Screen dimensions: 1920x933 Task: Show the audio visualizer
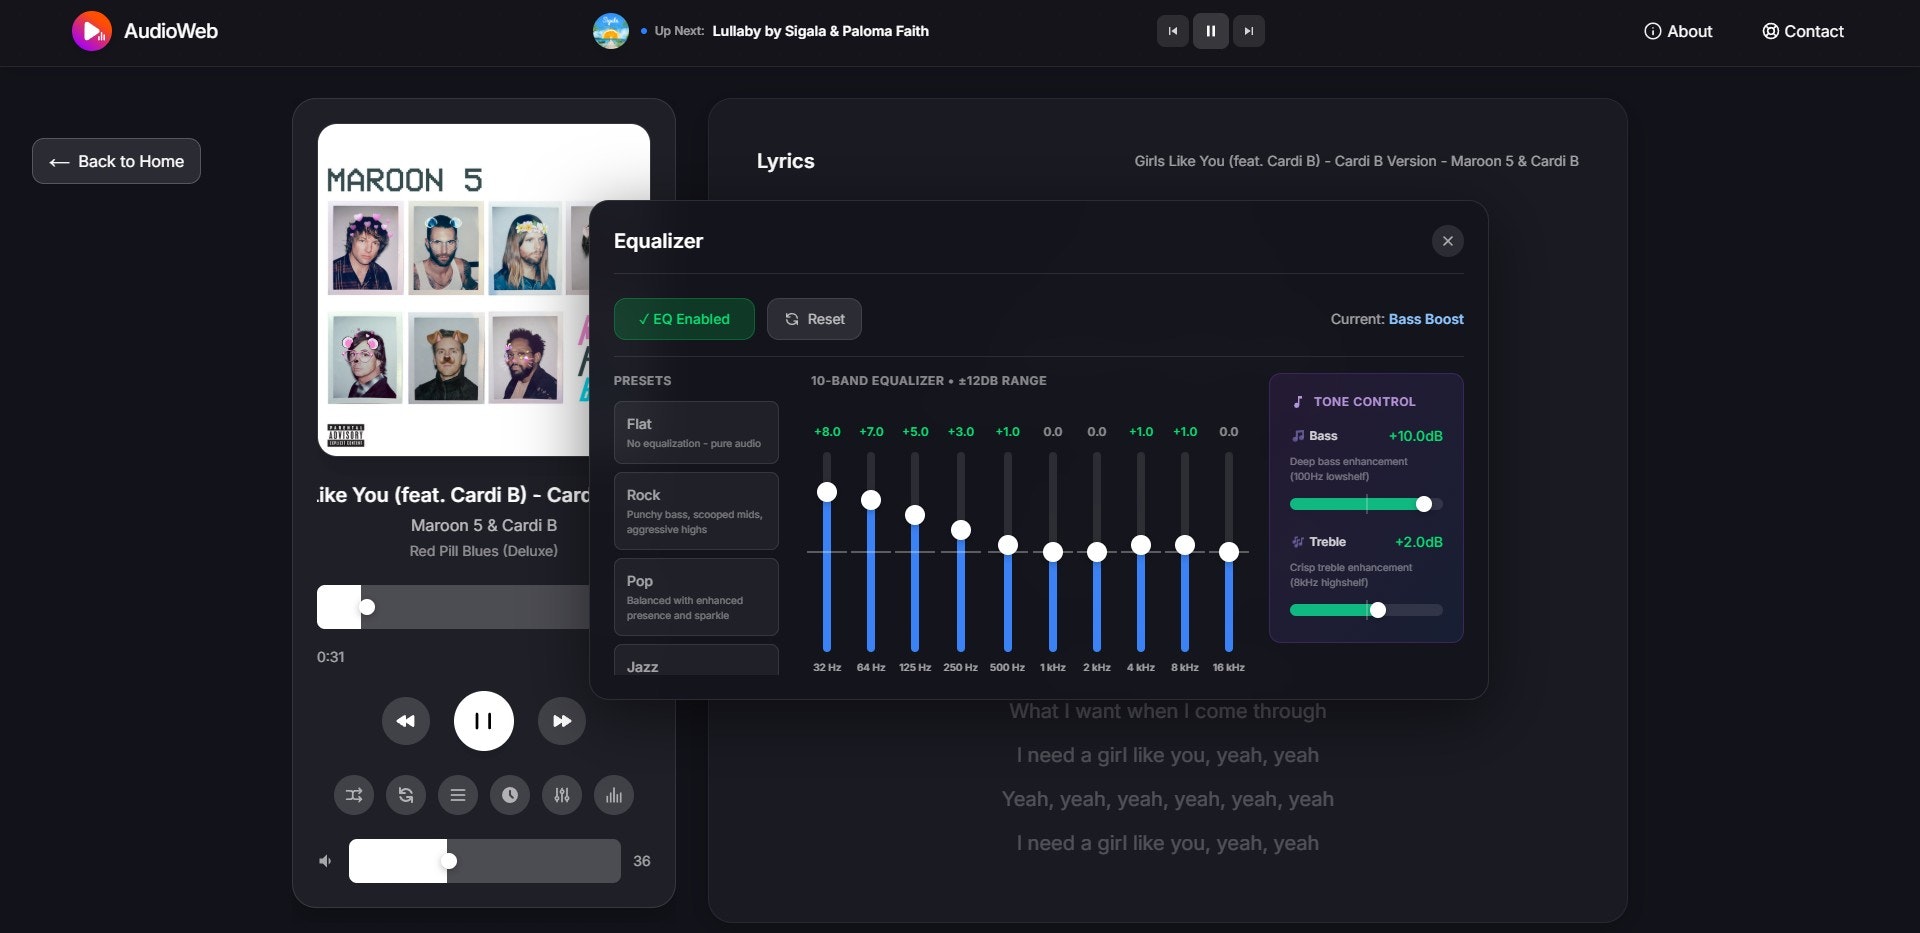pyautogui.click(x=613, y=795)
